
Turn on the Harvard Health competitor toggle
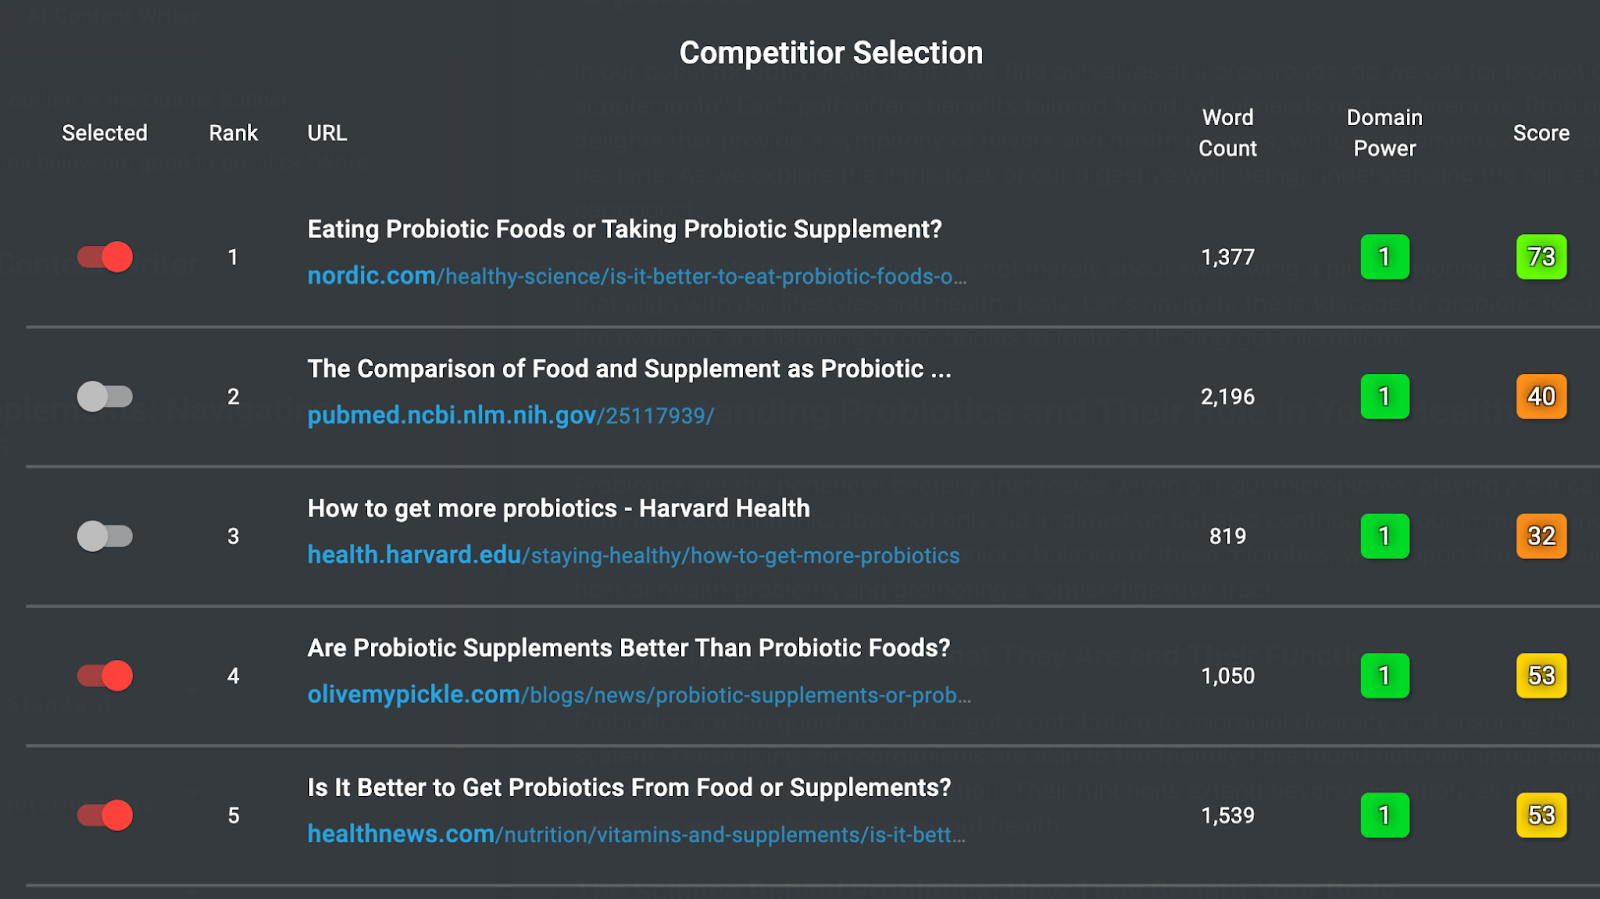105,536
